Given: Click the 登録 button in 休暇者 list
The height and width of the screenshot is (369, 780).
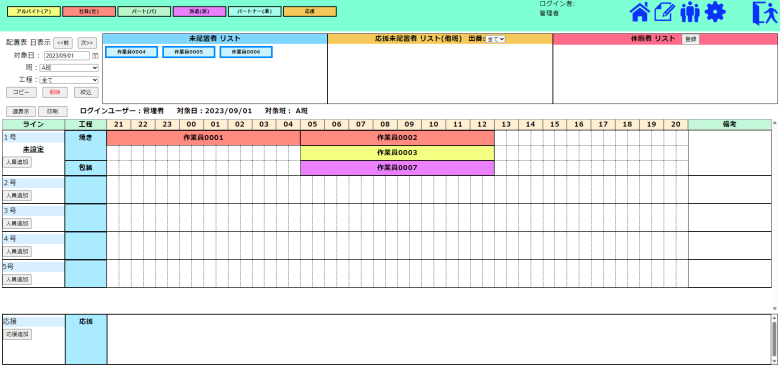Looking at the screenshot, I should [690, 39].
